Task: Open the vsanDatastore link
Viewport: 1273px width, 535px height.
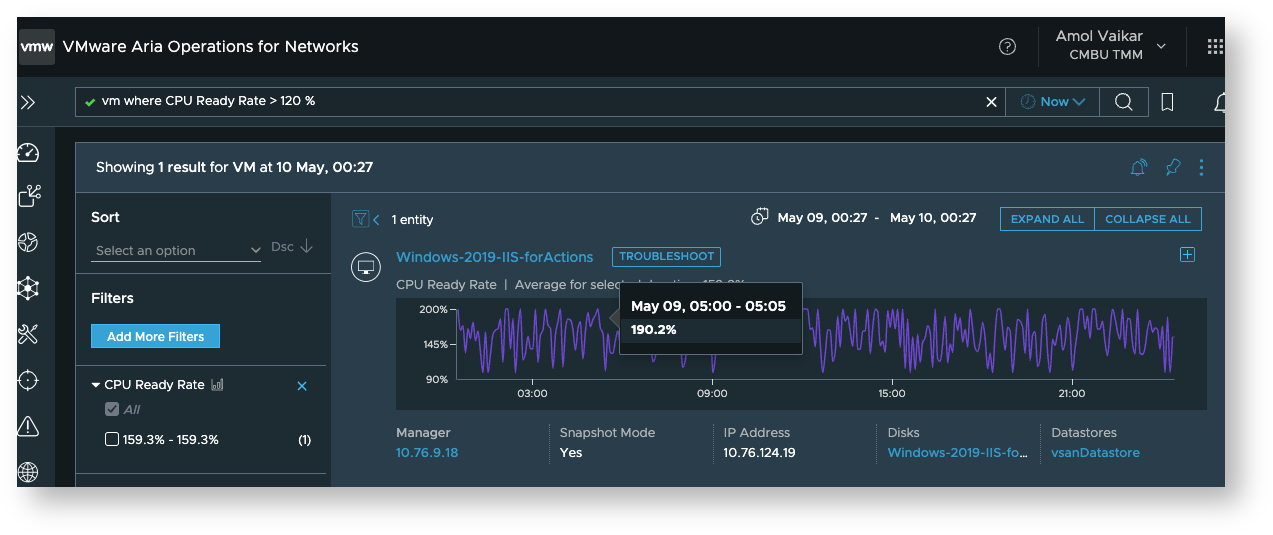Action: coord(1095,453)
